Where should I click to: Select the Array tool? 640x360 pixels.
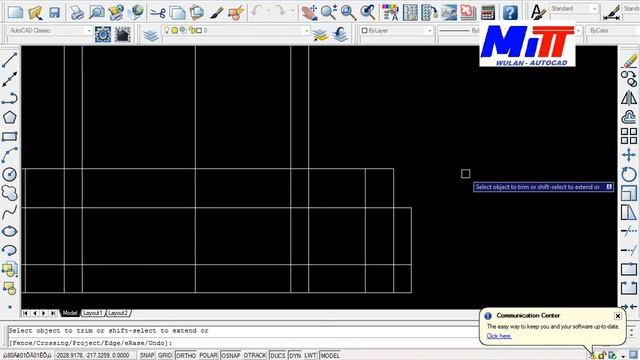coord(629,136)
